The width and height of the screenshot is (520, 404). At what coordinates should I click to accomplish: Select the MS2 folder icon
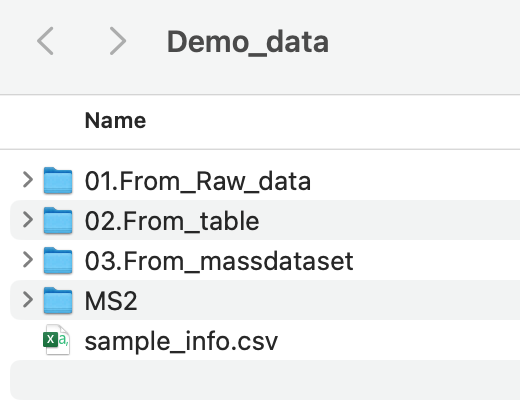[x=58, y=300]
